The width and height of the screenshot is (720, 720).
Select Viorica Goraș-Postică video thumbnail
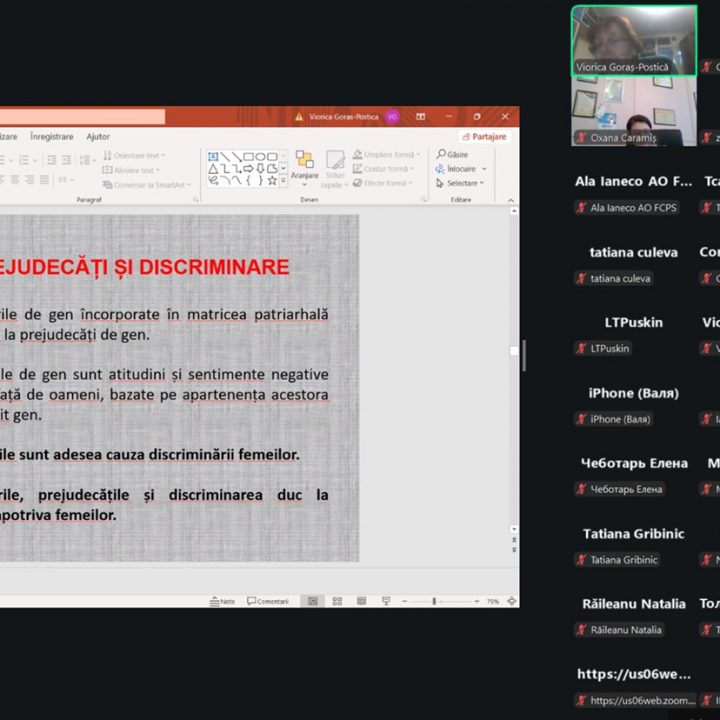pyautogui.click(x=633, y=40)
